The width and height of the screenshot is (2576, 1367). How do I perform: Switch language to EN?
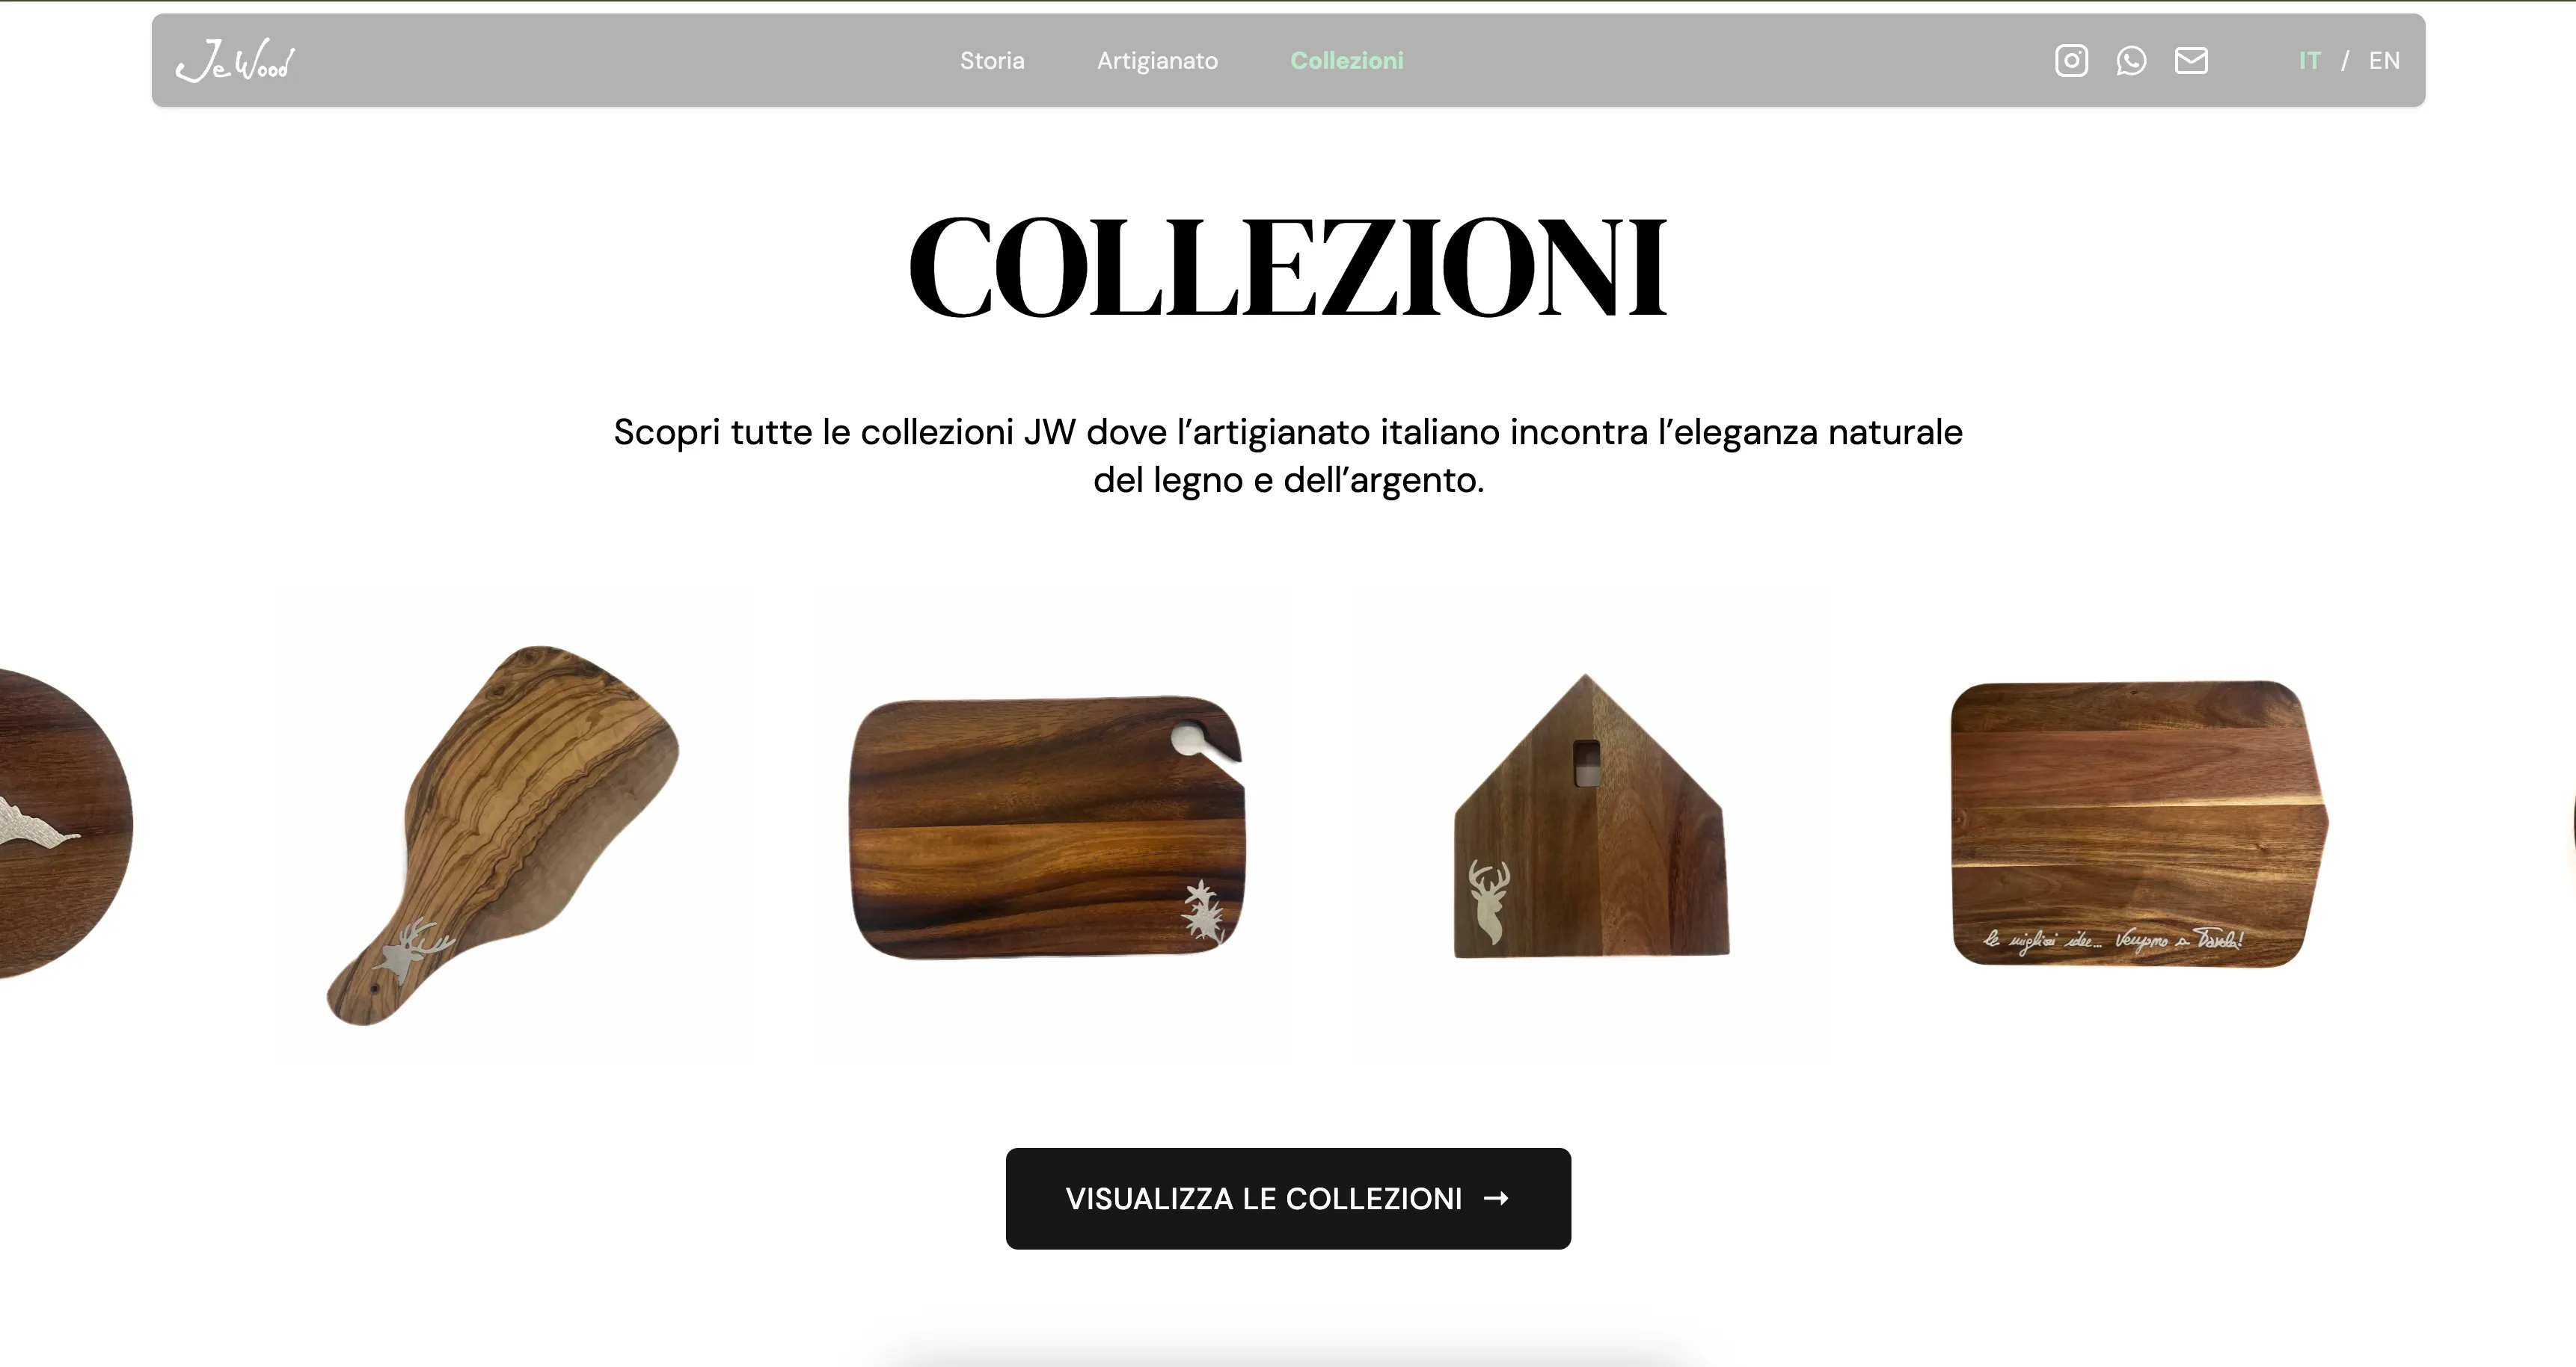(x=2384, y=60)
